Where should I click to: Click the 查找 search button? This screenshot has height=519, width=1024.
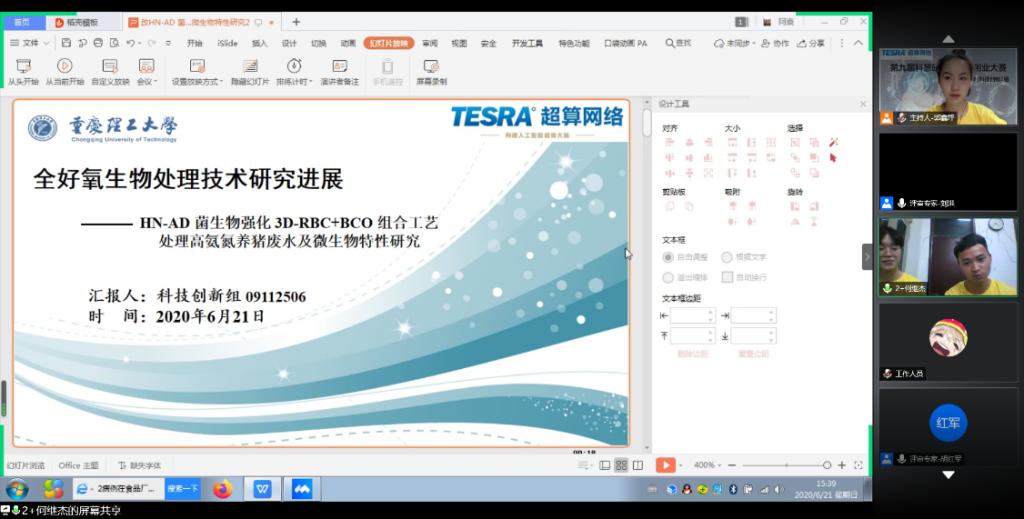point(678,43)
